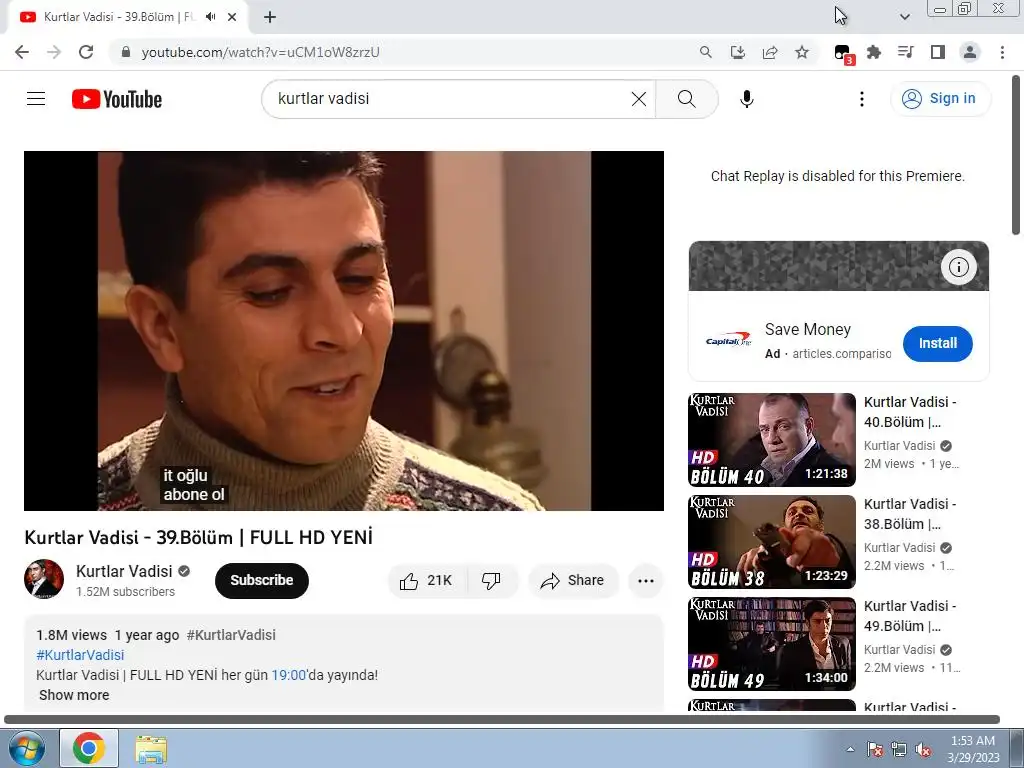The width and height of the screenshot is (1024, 768).
Task: Bookmark this page with the star
Action: pos(802,52)
